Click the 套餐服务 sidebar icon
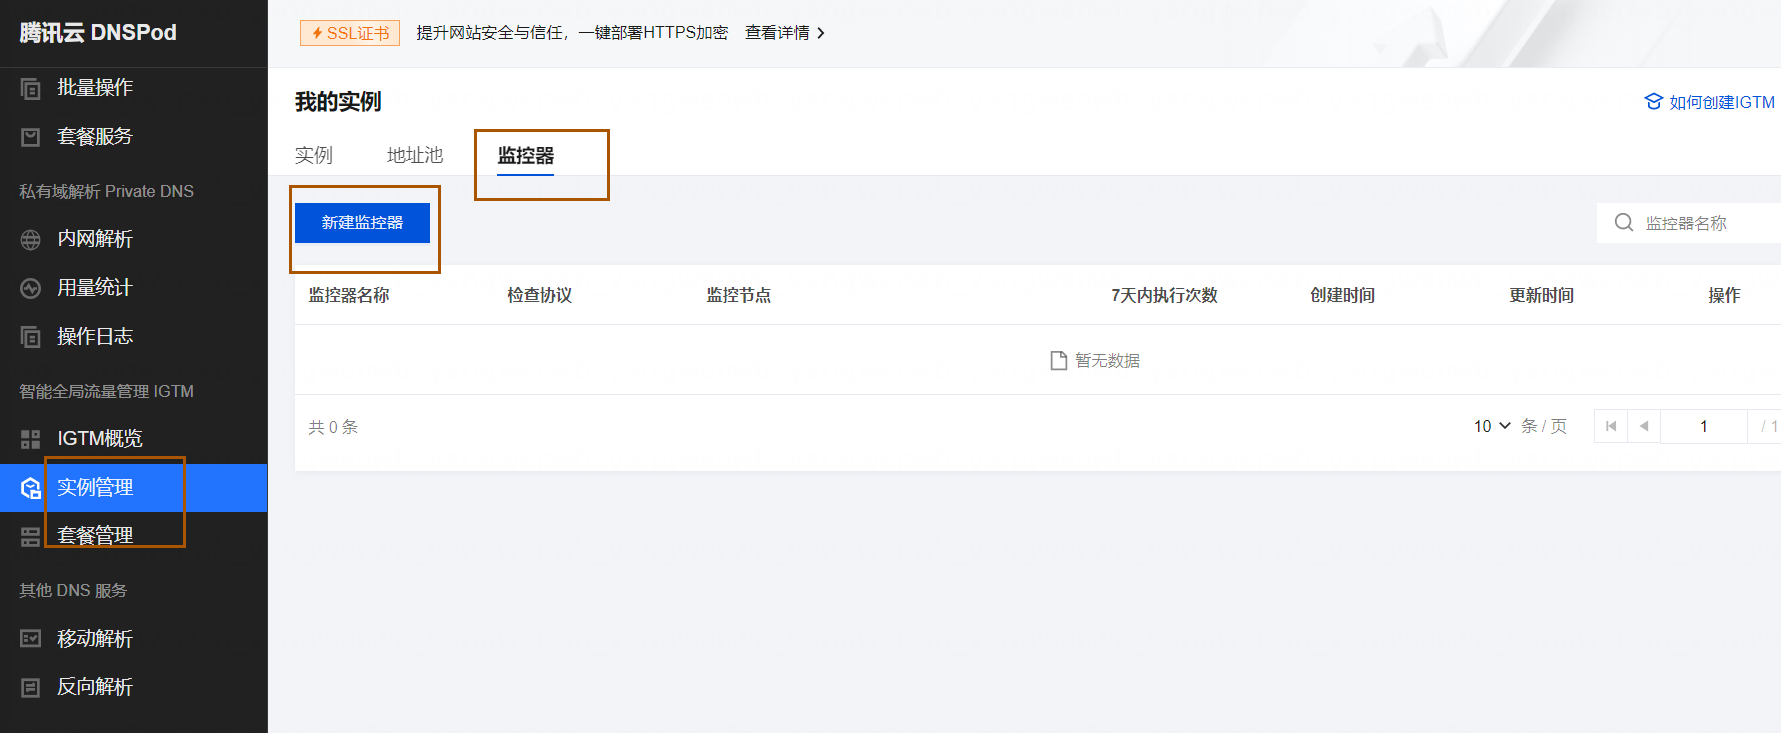 coord(31,137)
